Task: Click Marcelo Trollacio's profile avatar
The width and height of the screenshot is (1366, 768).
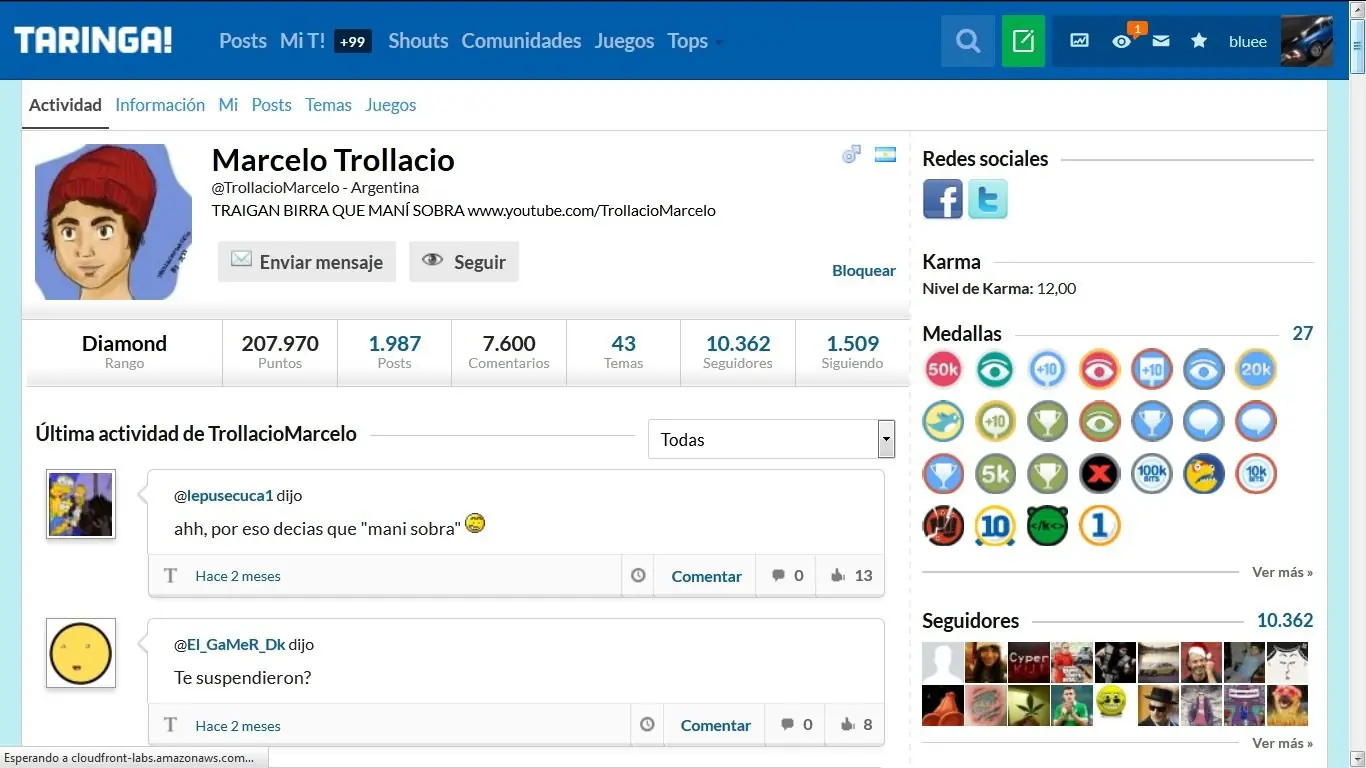Action: point(114,222)
